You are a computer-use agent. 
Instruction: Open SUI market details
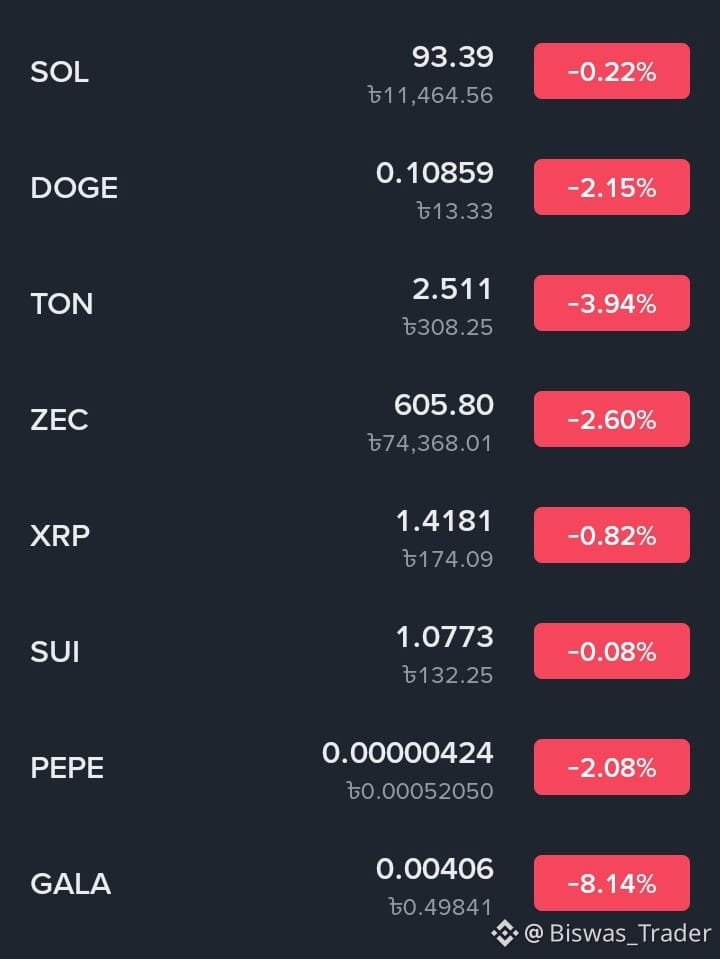point(360,652)
